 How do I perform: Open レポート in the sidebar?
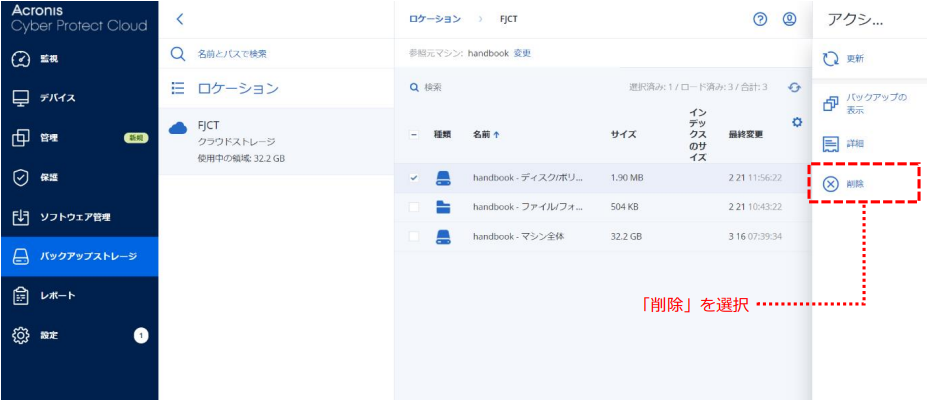click(57, 296)
